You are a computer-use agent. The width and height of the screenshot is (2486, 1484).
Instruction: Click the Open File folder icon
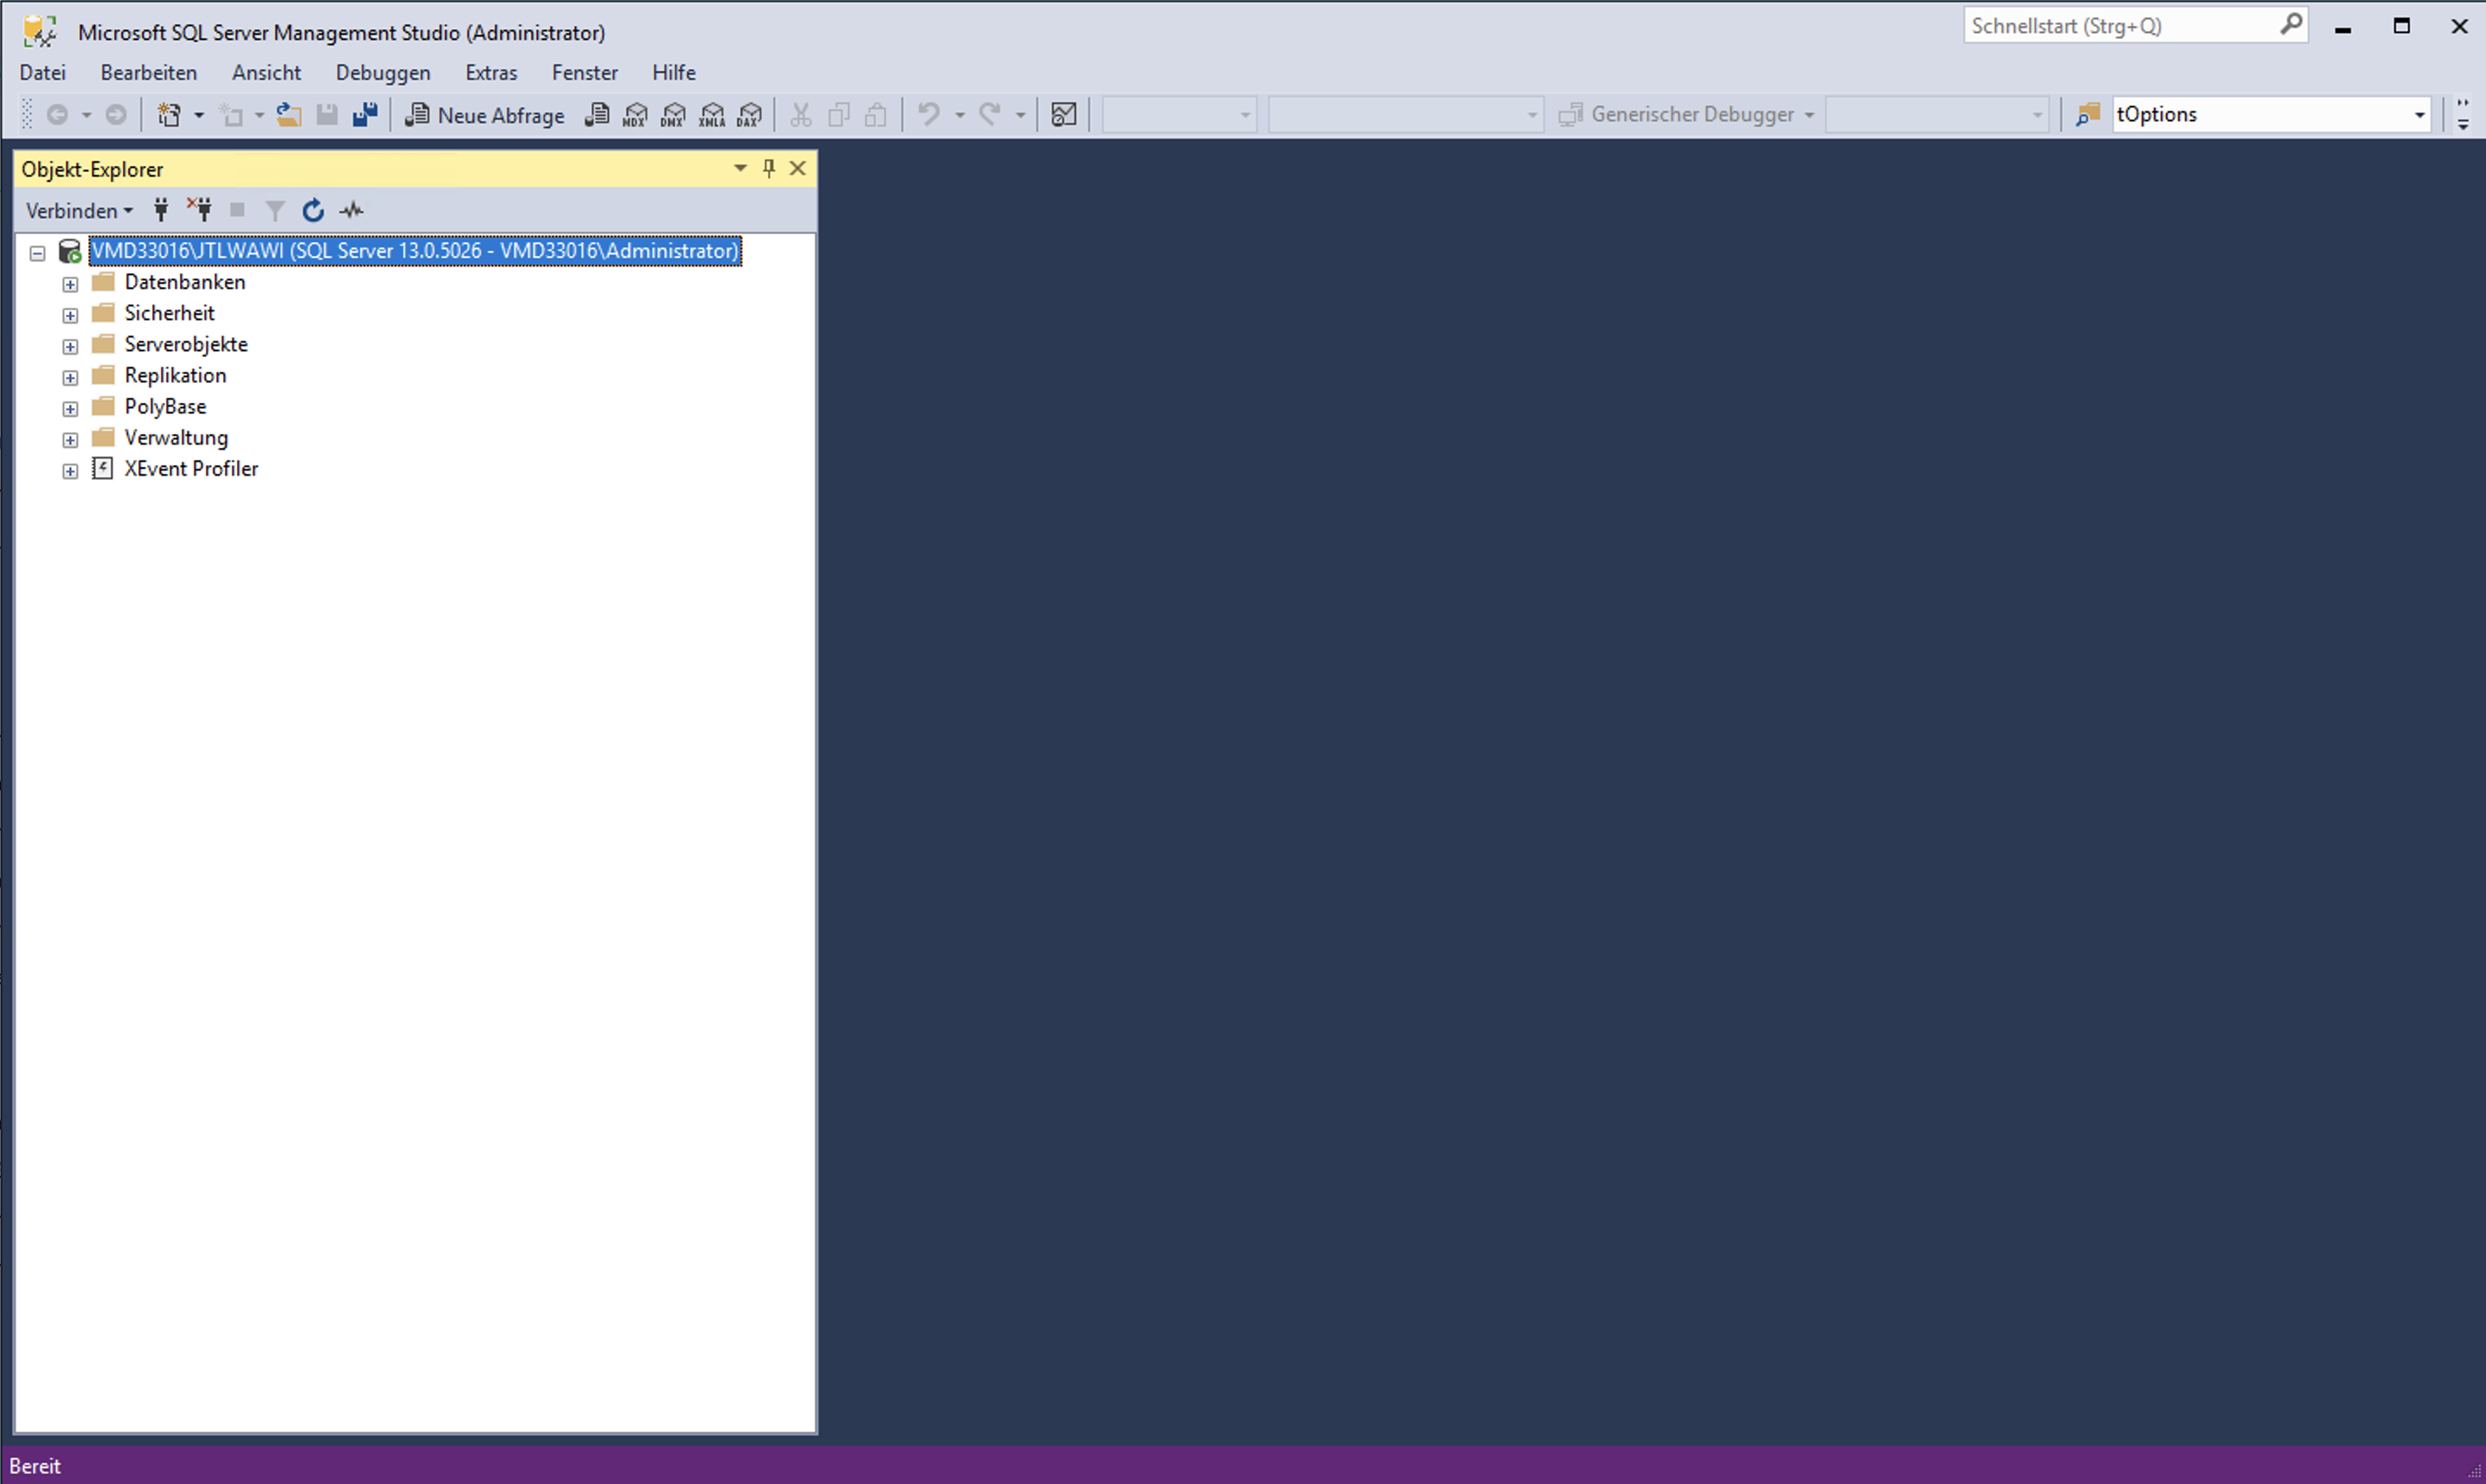[x=289, y=115]
